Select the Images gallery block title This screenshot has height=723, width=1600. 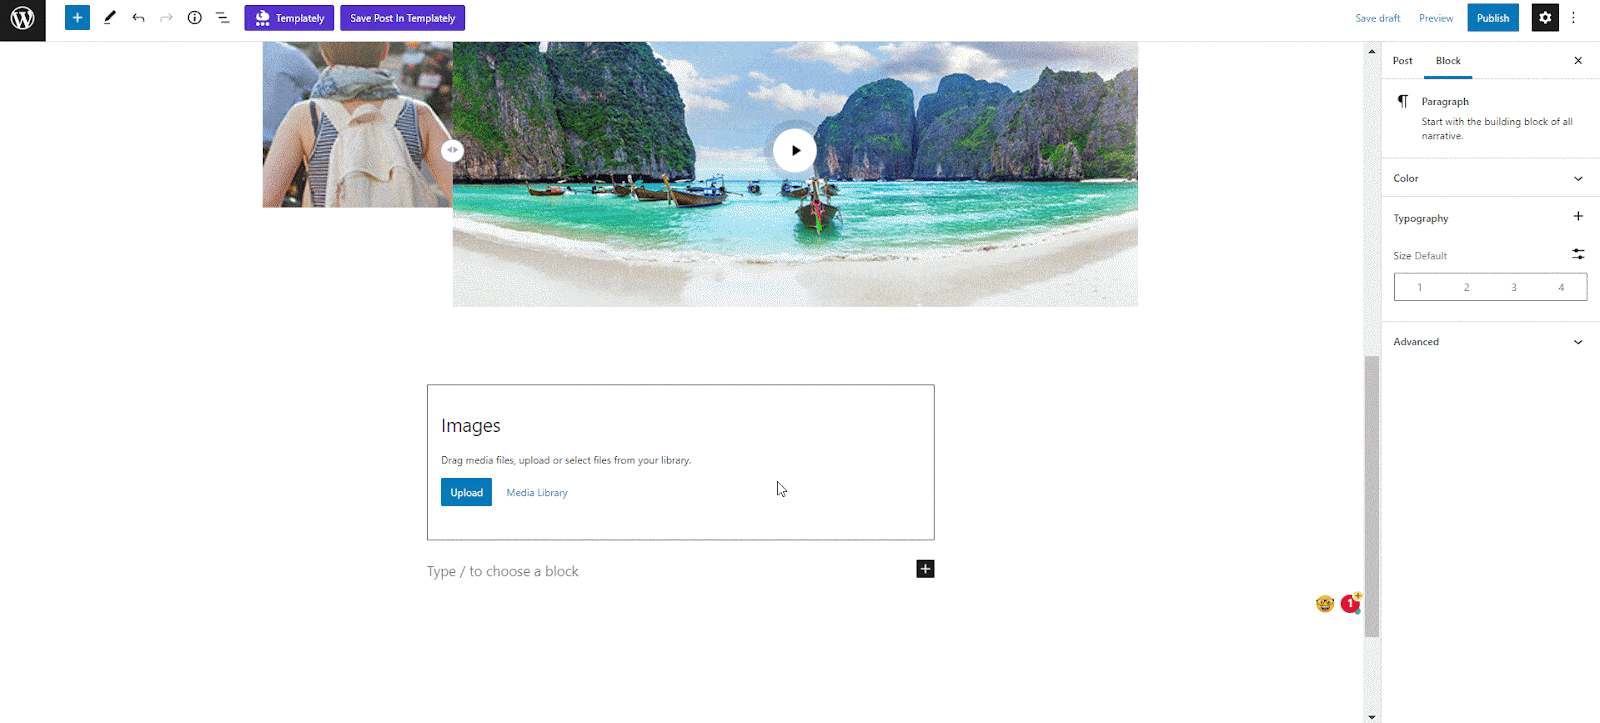click(x=471, y=426)
